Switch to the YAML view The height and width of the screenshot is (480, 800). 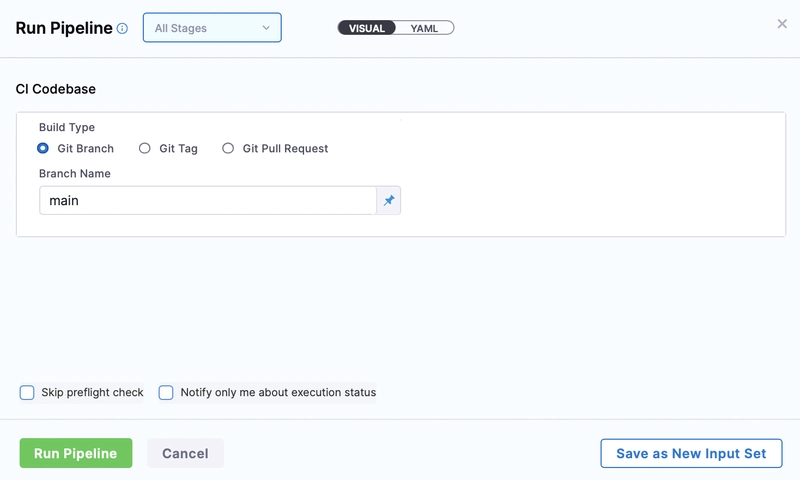pyautogui.click(x=425, y=28)
